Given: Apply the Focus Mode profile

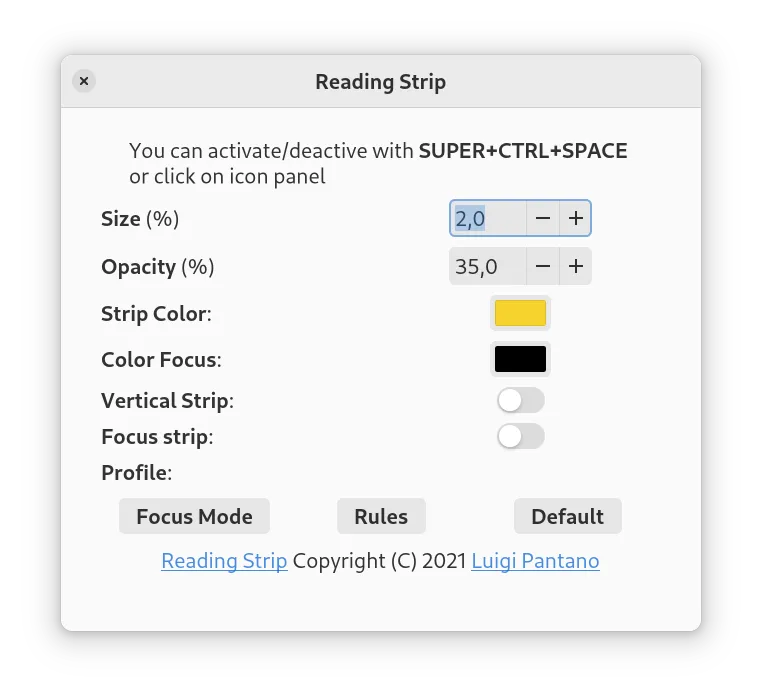Looking at the screenshot, I should (x=194, y=516).
